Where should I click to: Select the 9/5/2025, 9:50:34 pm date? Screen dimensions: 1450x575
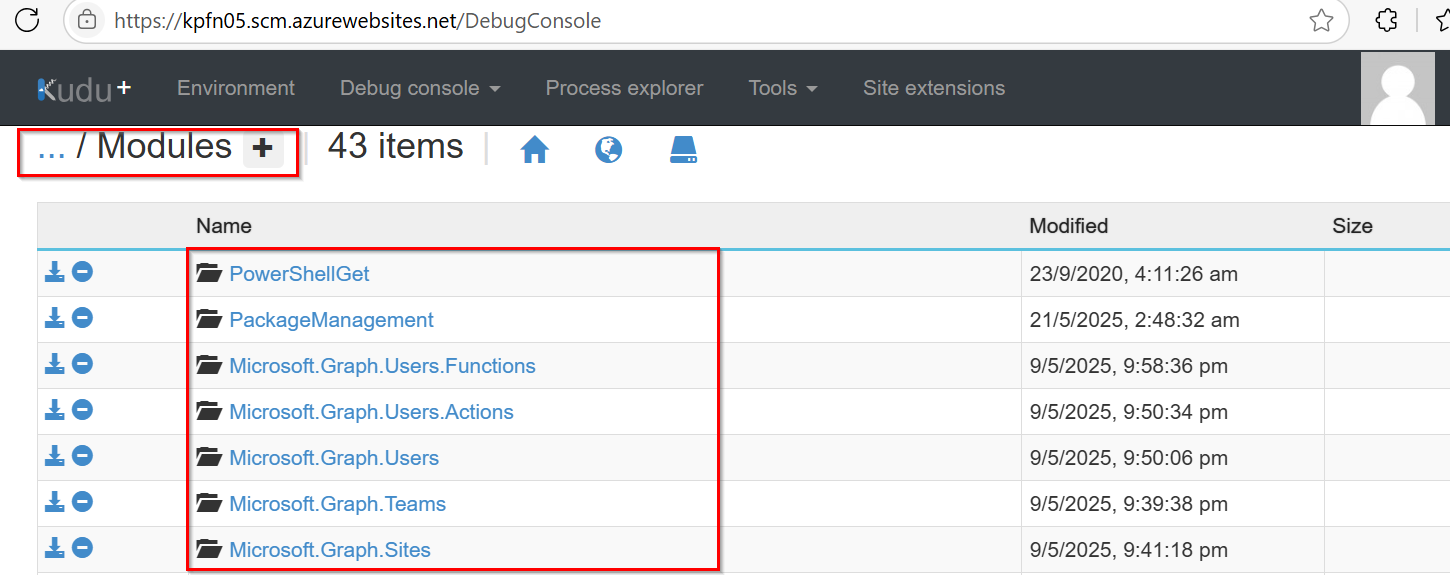pyautogui.click(x=1129, y=411)
